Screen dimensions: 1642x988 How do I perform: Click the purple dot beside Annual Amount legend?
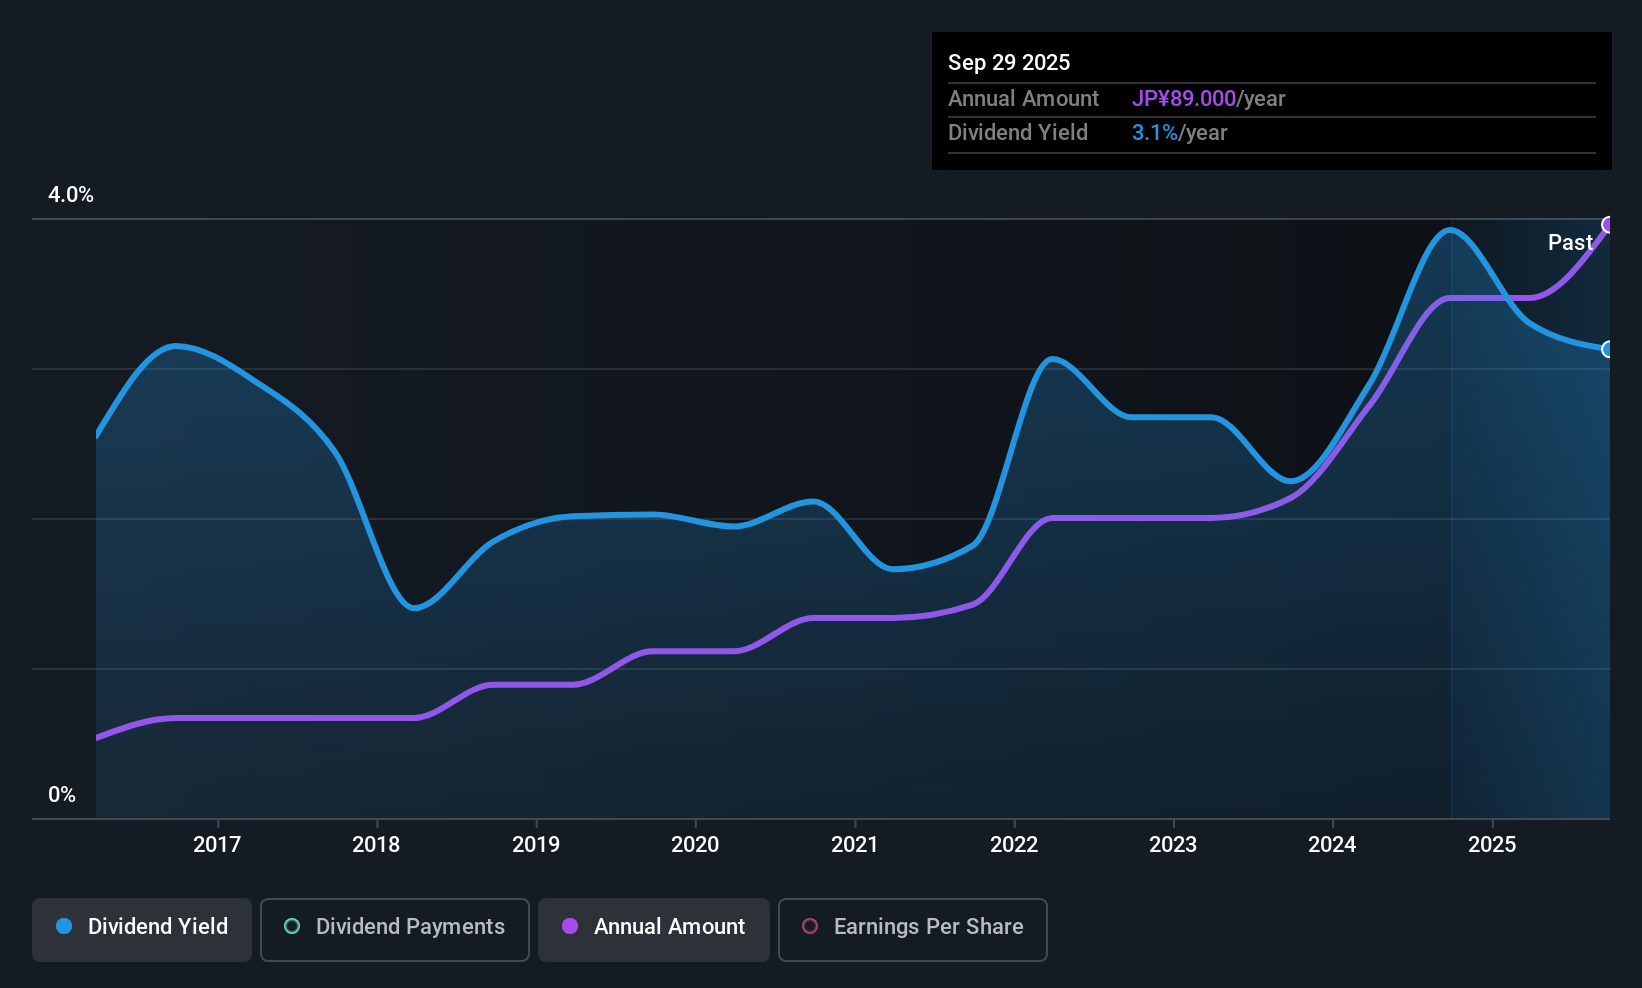pyautogui.click(x=570, y=926)
